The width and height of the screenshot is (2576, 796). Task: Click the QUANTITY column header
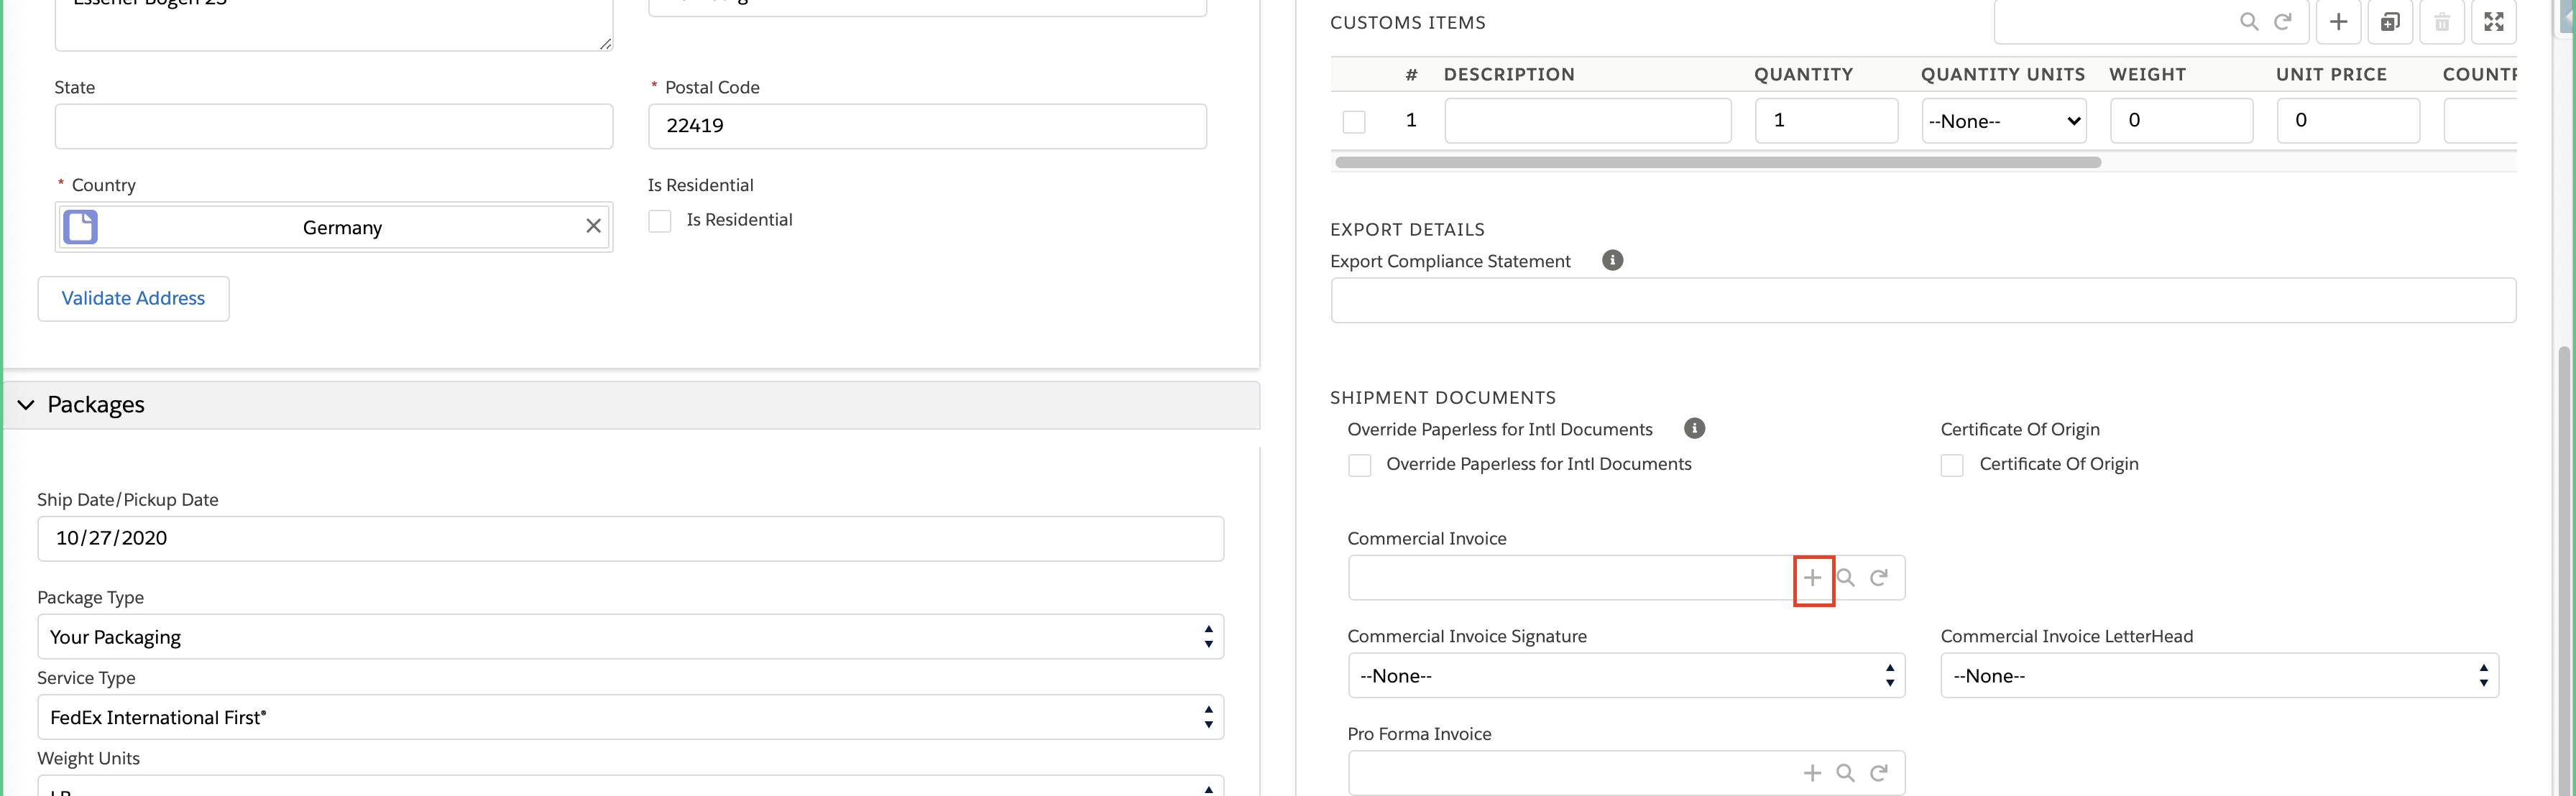[1803, 74]
